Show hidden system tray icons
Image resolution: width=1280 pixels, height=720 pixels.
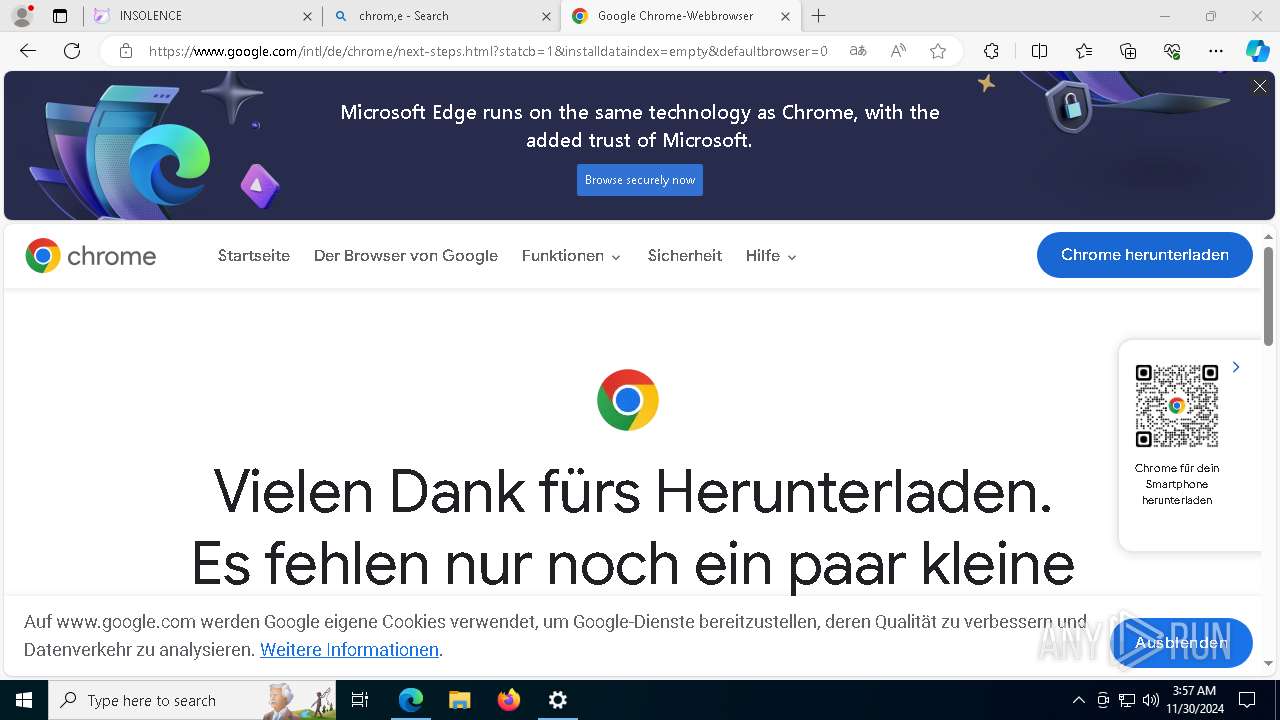pyautogui.click(x=1078, y=700)
